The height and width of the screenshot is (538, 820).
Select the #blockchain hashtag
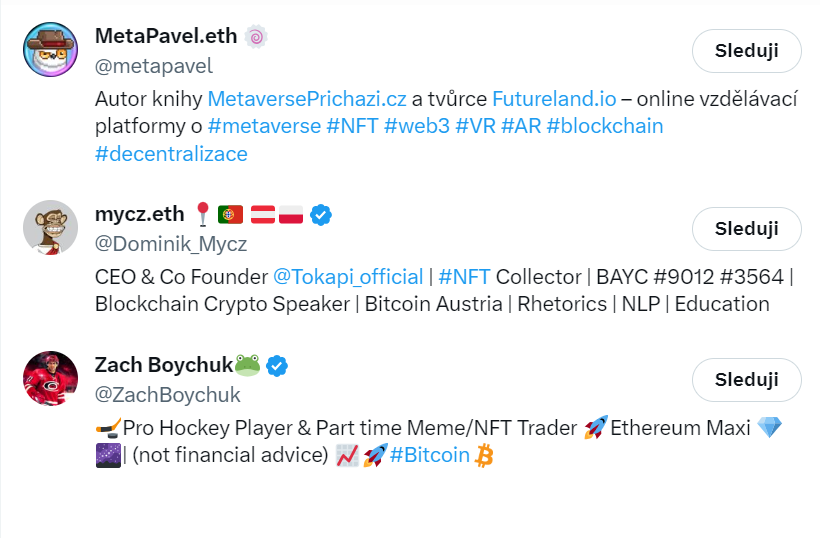click(604, 127)
